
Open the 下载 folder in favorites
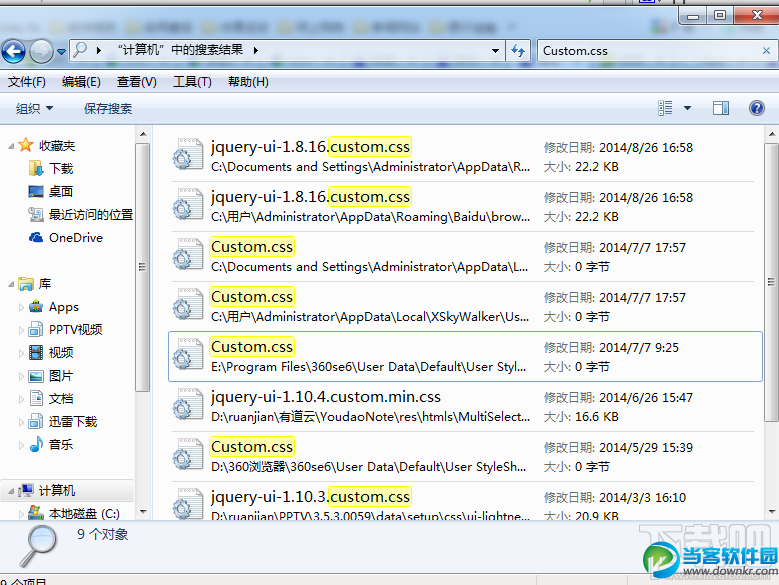click(51, 168)
